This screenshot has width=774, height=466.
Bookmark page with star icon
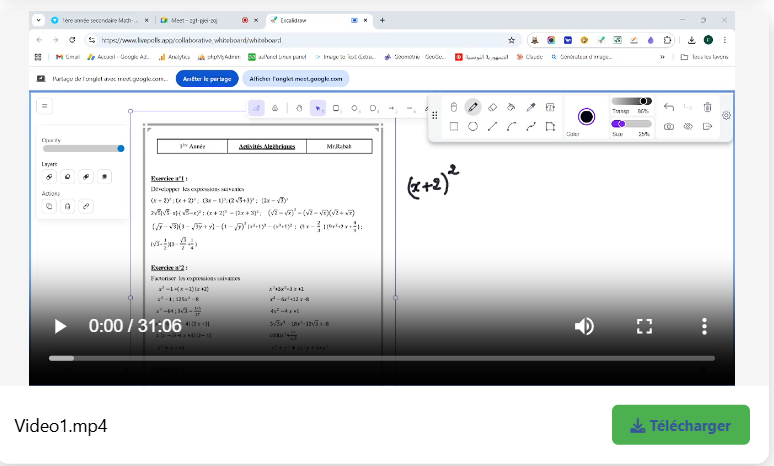coord(512,40)
